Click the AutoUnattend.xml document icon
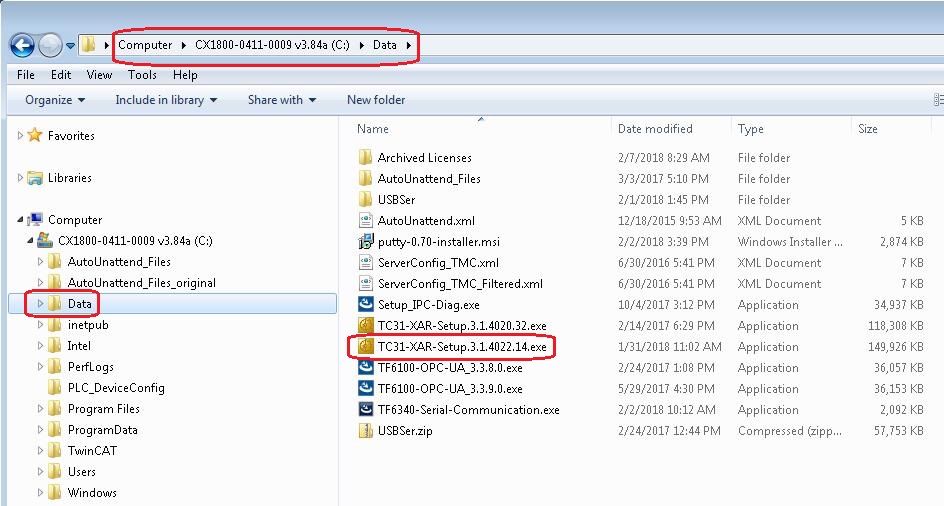Image resolution: width=944 pixels, height=506 pixels. click(365, 221)
